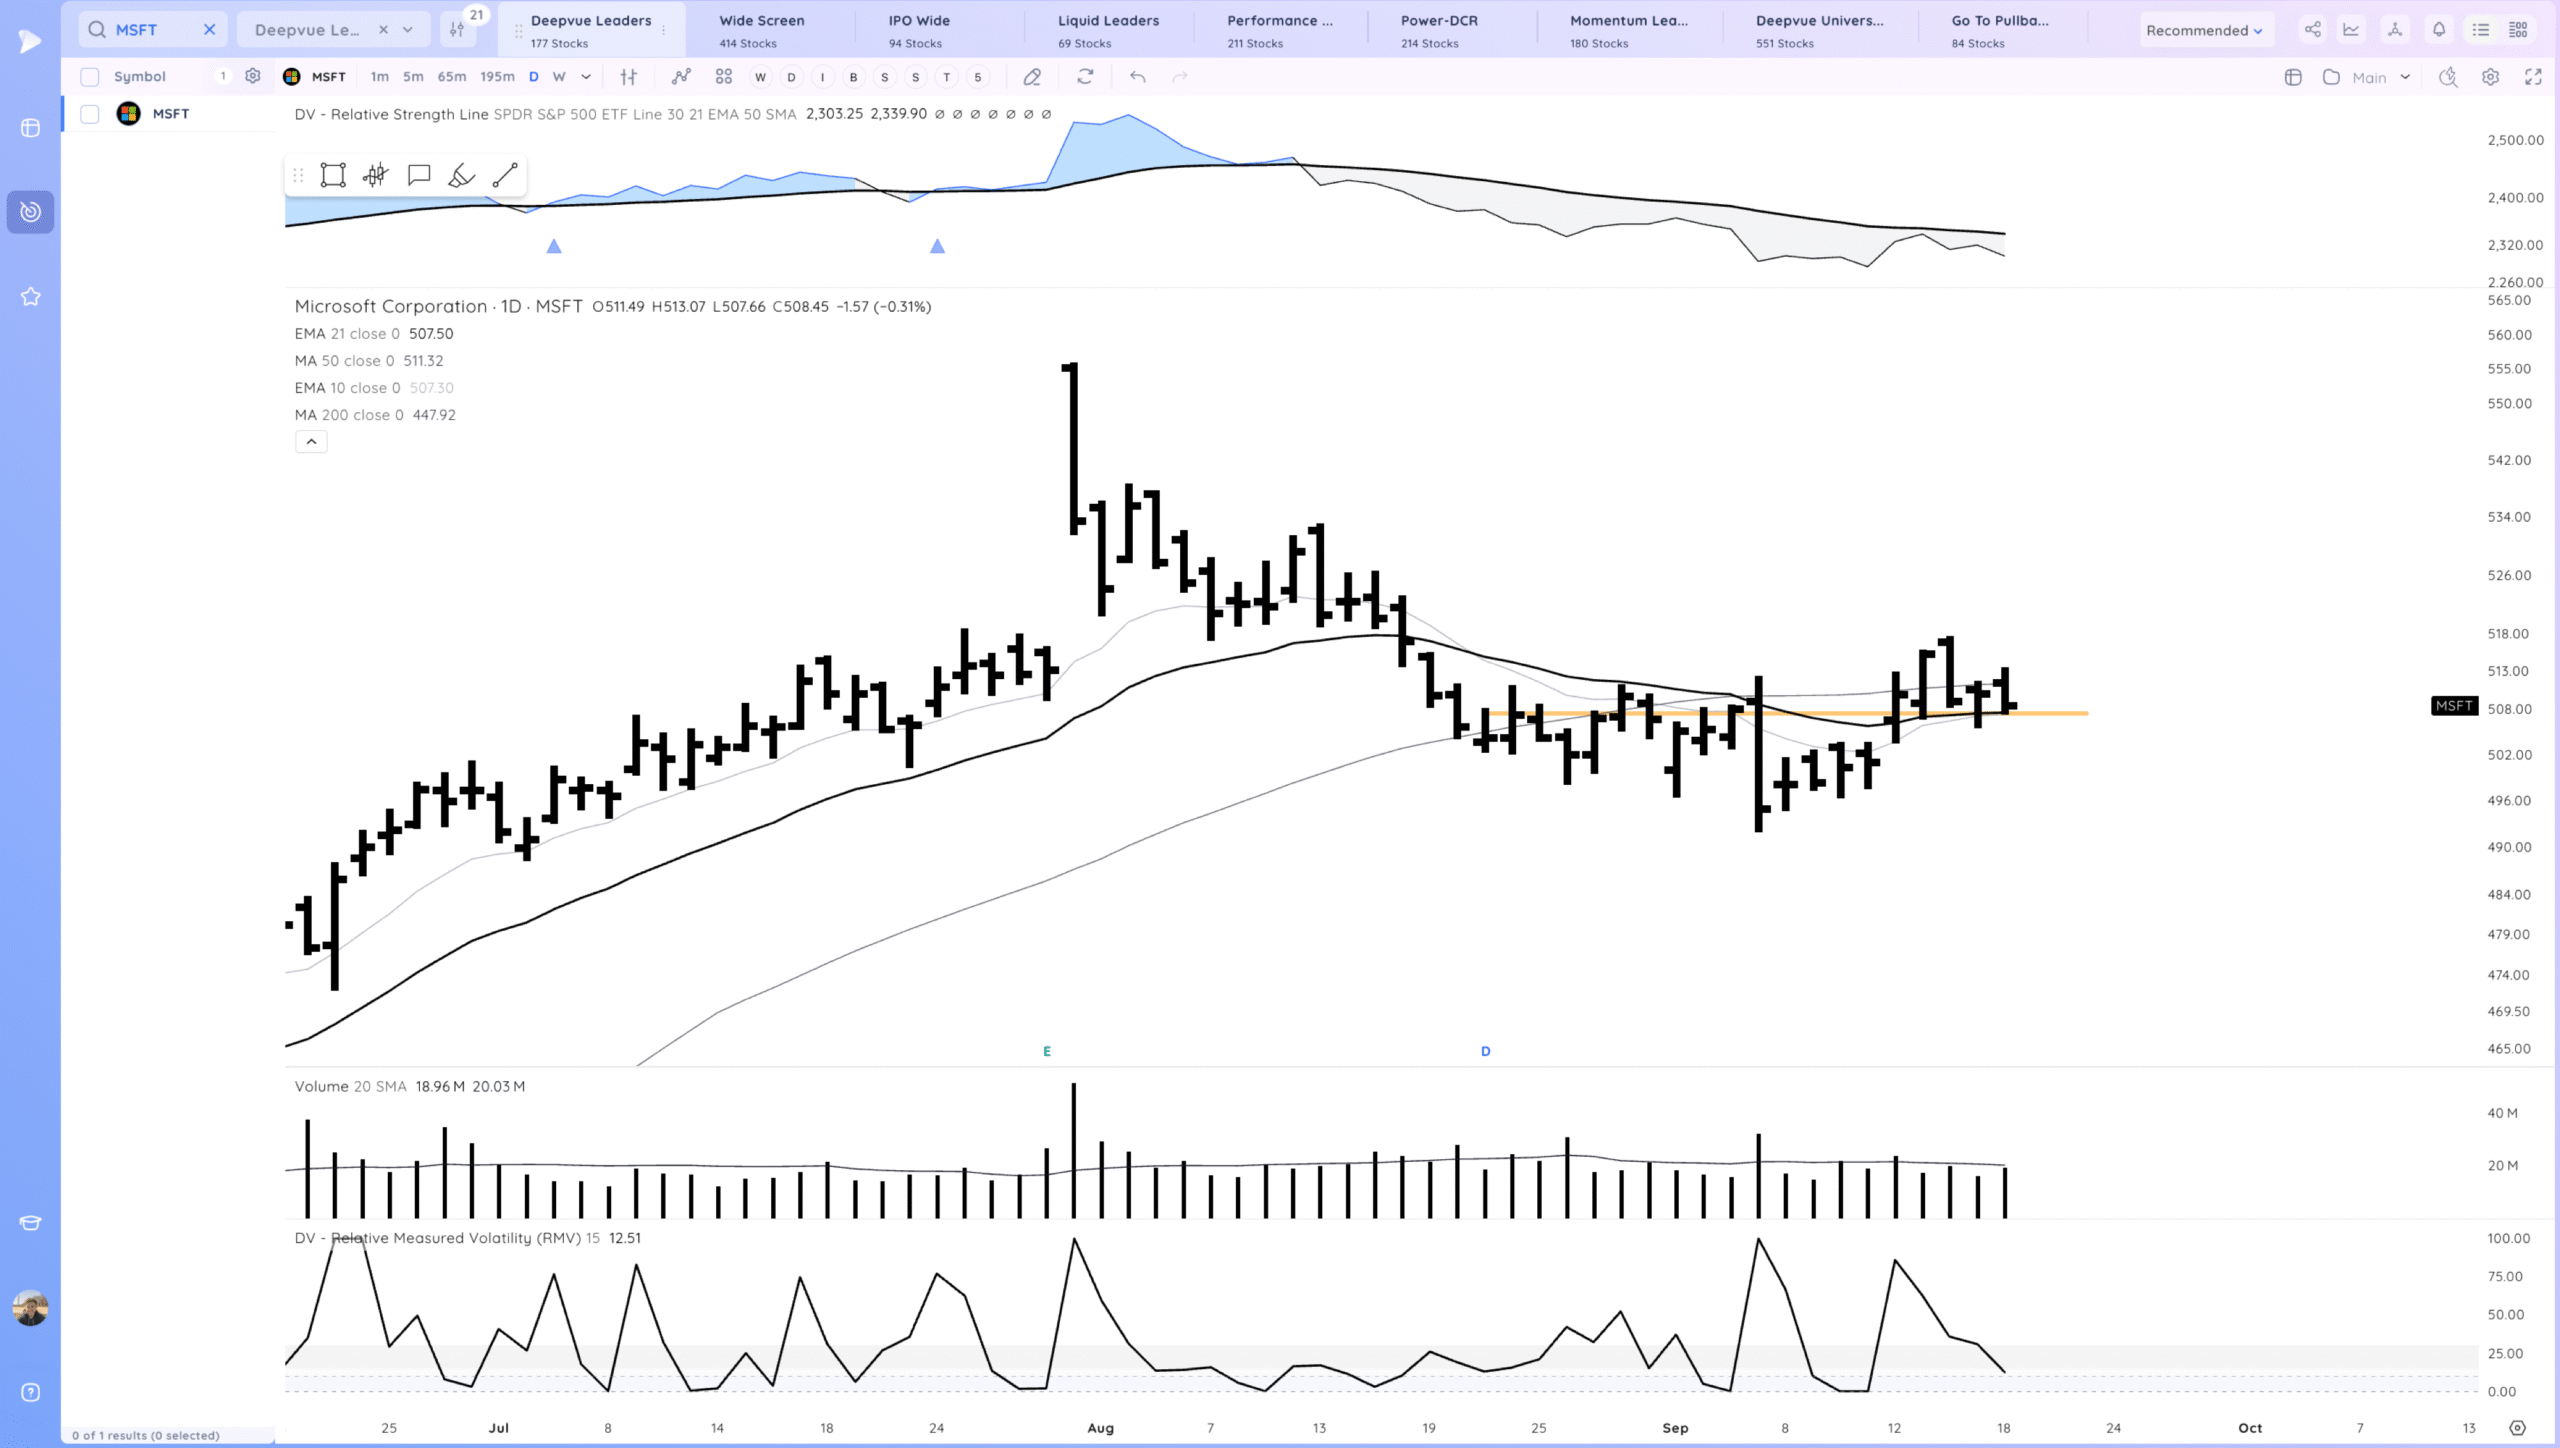Collapse the indicator legend chevron
2560x1448 pixels.
click(311, 441)
